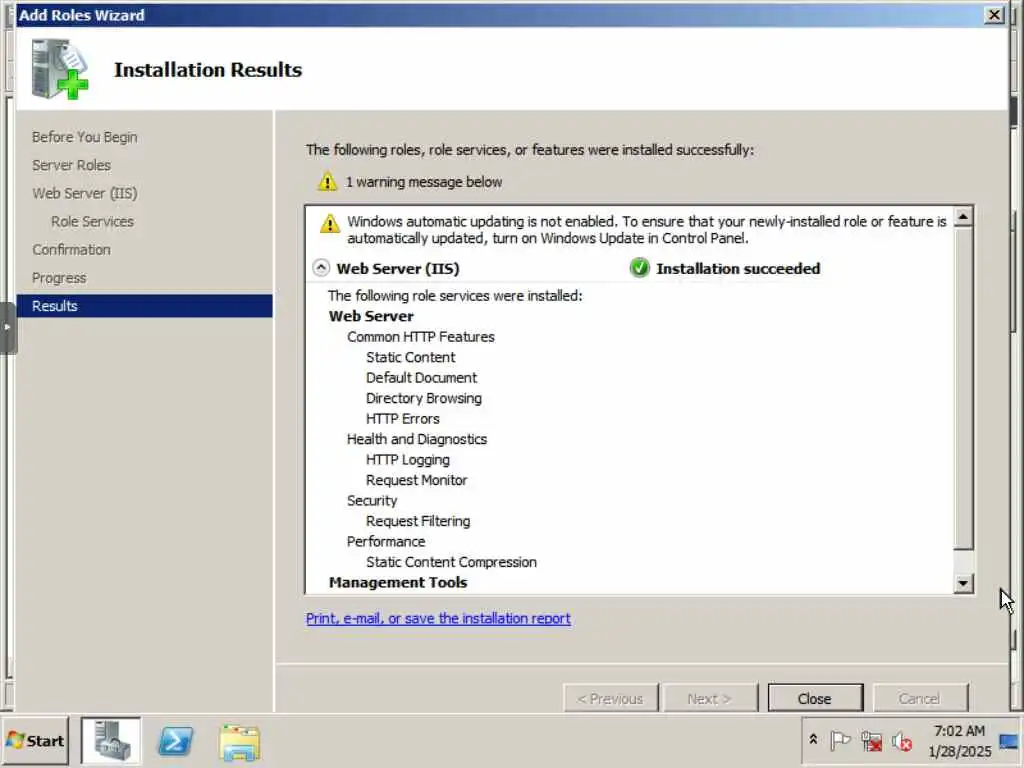This screenshot has width=1024, height=768.
Task: Click 'HTTP Logging' role service entry
Action: tap(408, 460)
